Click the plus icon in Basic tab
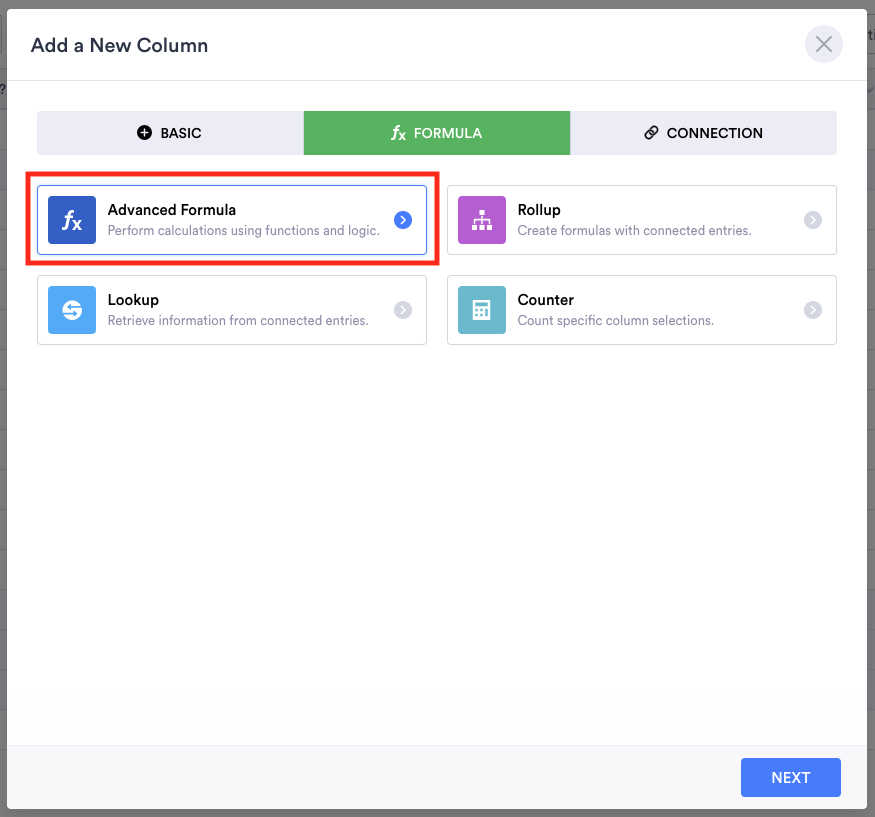 point(144,133)
